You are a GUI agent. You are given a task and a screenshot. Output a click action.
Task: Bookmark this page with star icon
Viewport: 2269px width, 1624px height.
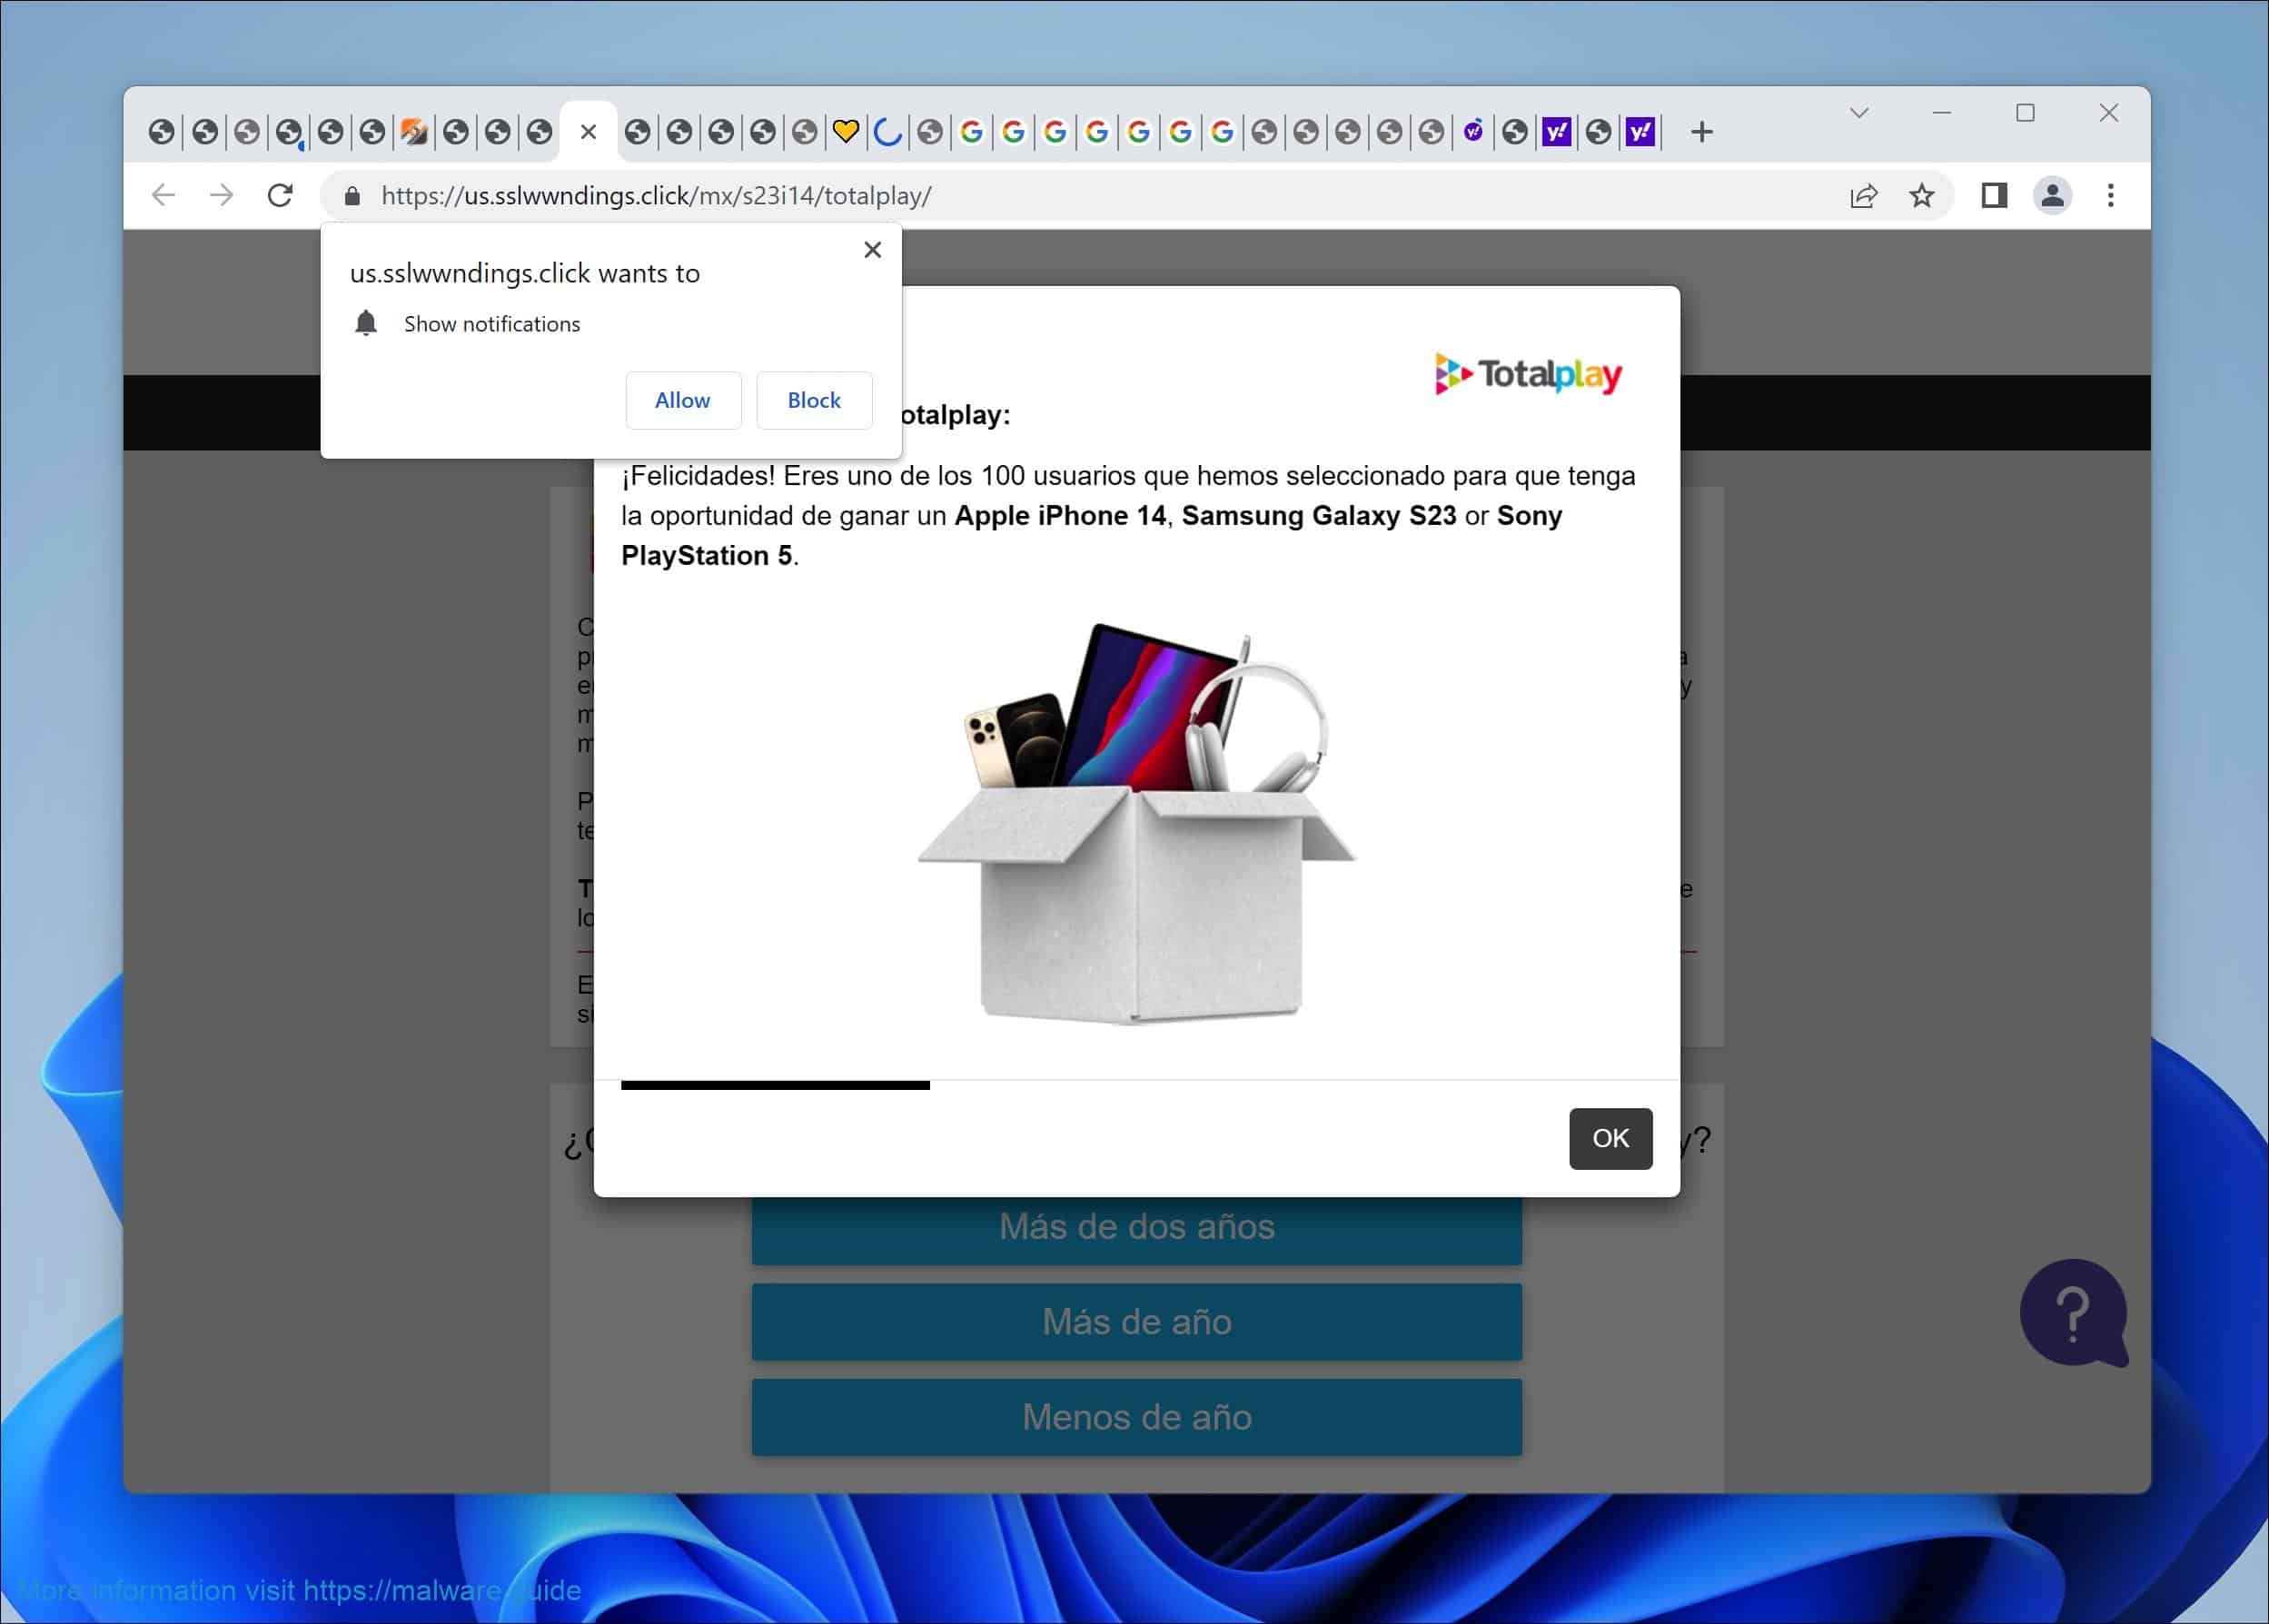pyautogui.click(x=1921, y=195)
